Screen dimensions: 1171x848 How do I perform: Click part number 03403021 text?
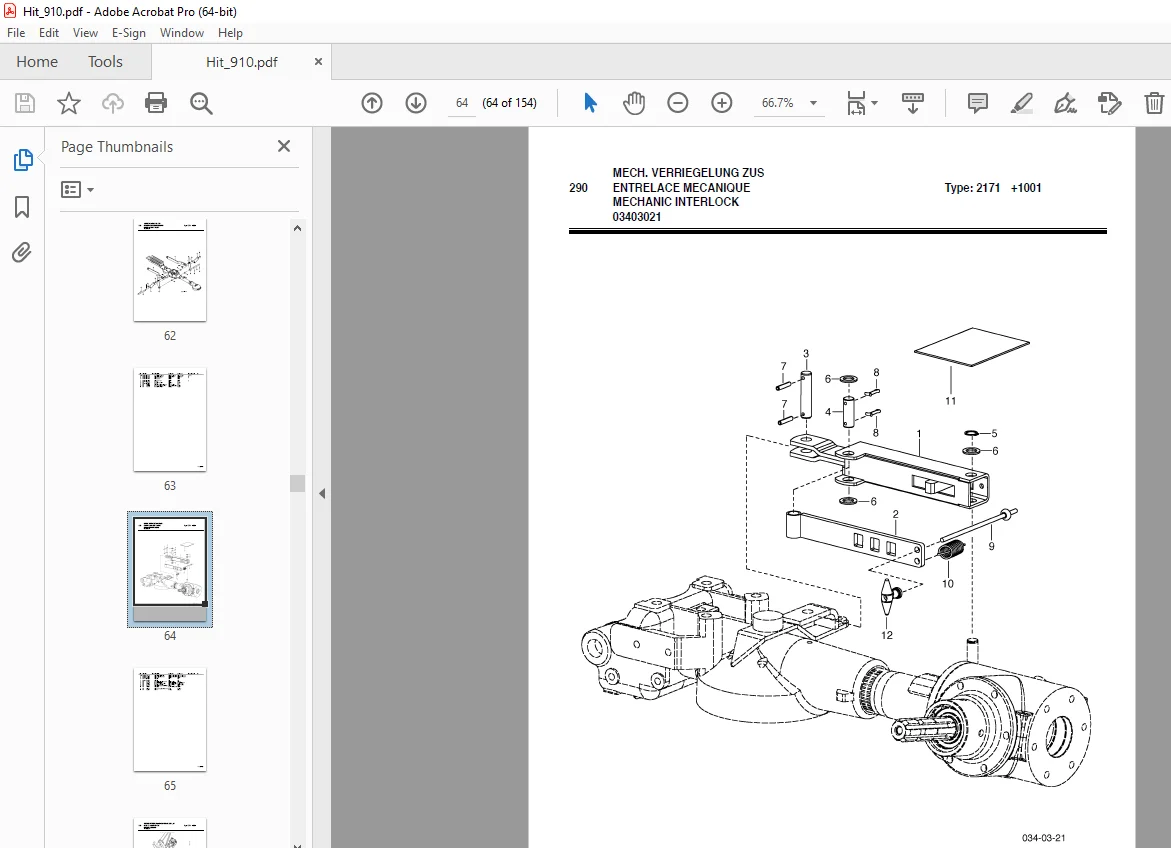[636, 217]
